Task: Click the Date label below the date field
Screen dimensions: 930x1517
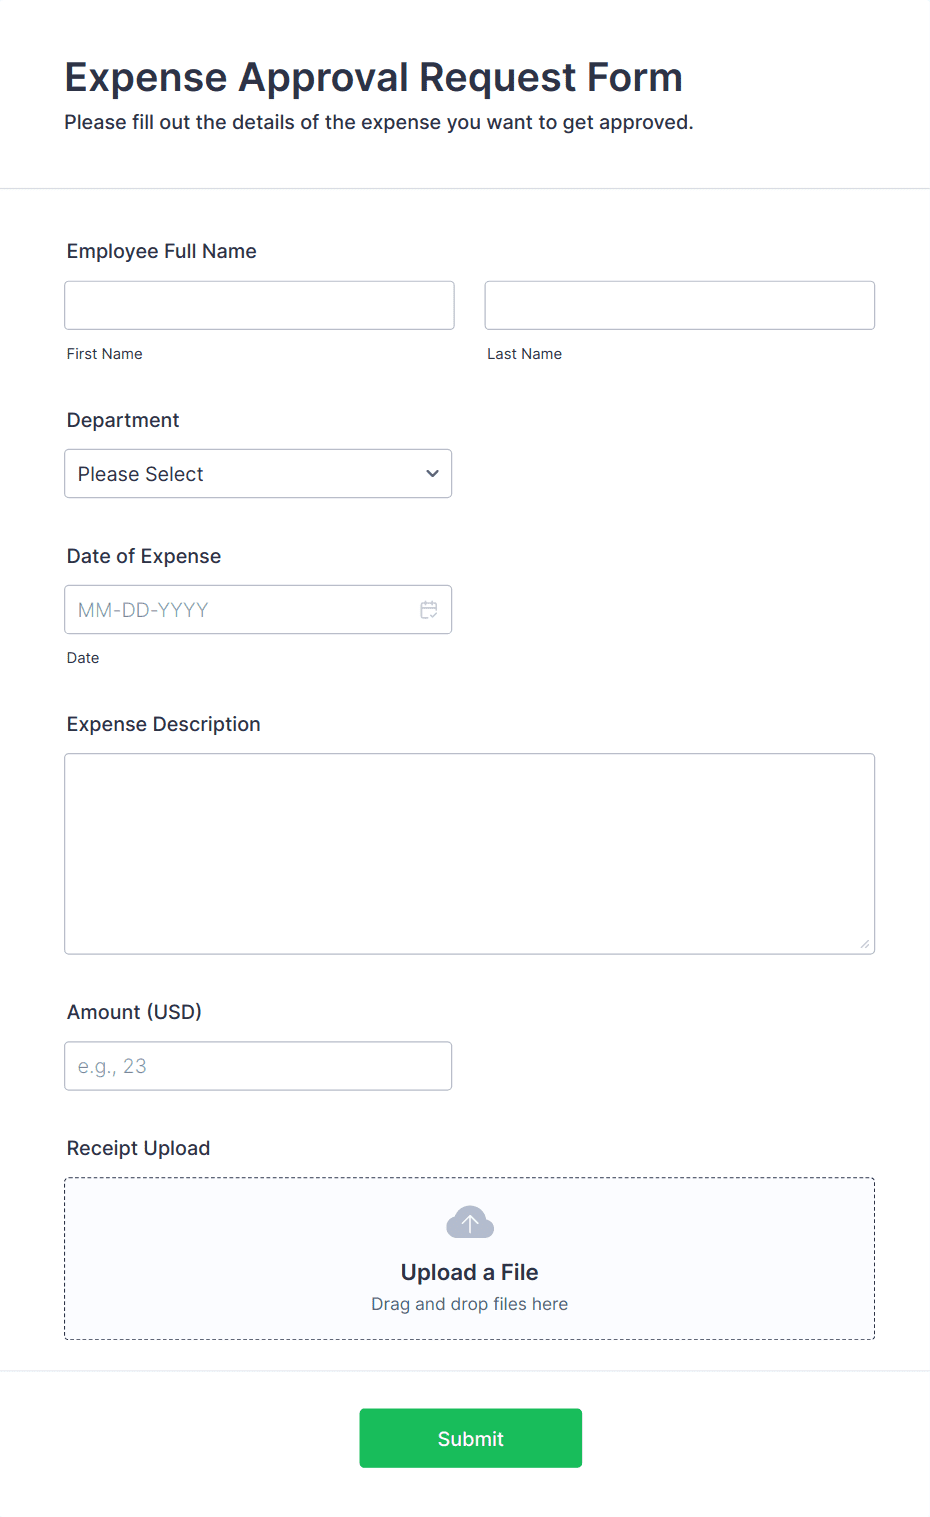Action: pos(83,657)
